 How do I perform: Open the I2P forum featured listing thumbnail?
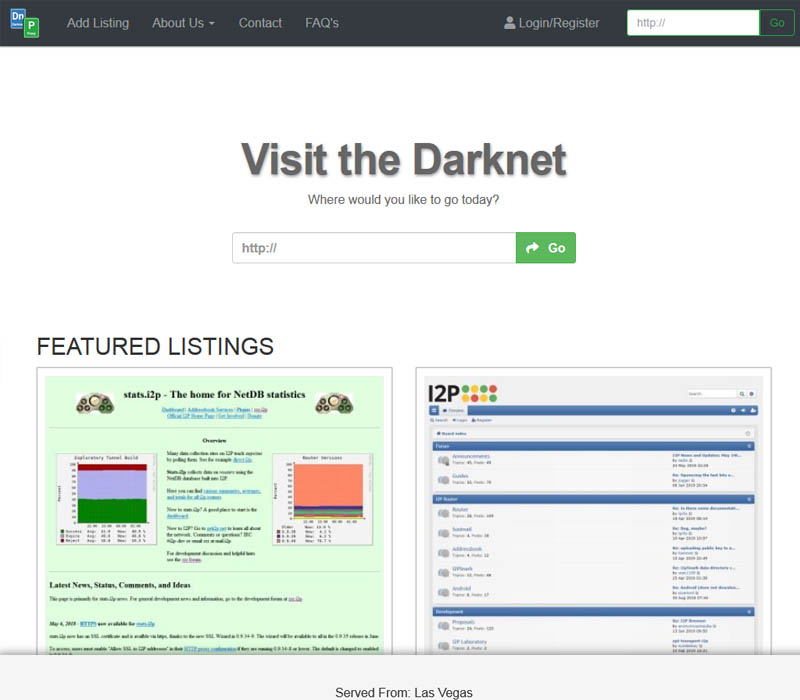pyautogui.click(x=593, y=514)
